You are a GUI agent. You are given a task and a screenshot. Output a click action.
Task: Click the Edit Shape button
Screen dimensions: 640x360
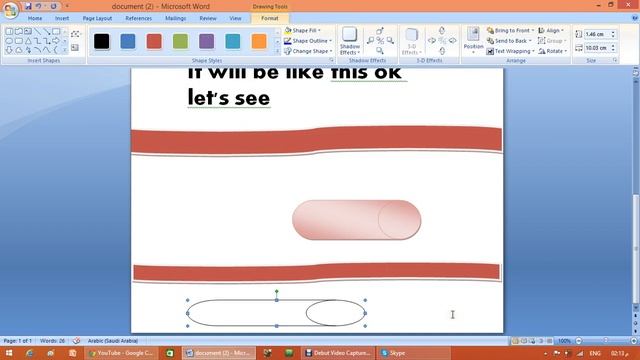[x=75, y=34]
